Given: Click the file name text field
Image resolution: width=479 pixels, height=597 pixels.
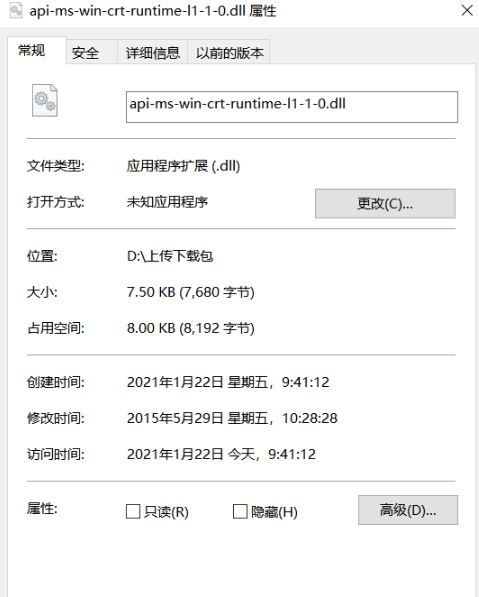Looking at the screenshot, I should 292,107.
